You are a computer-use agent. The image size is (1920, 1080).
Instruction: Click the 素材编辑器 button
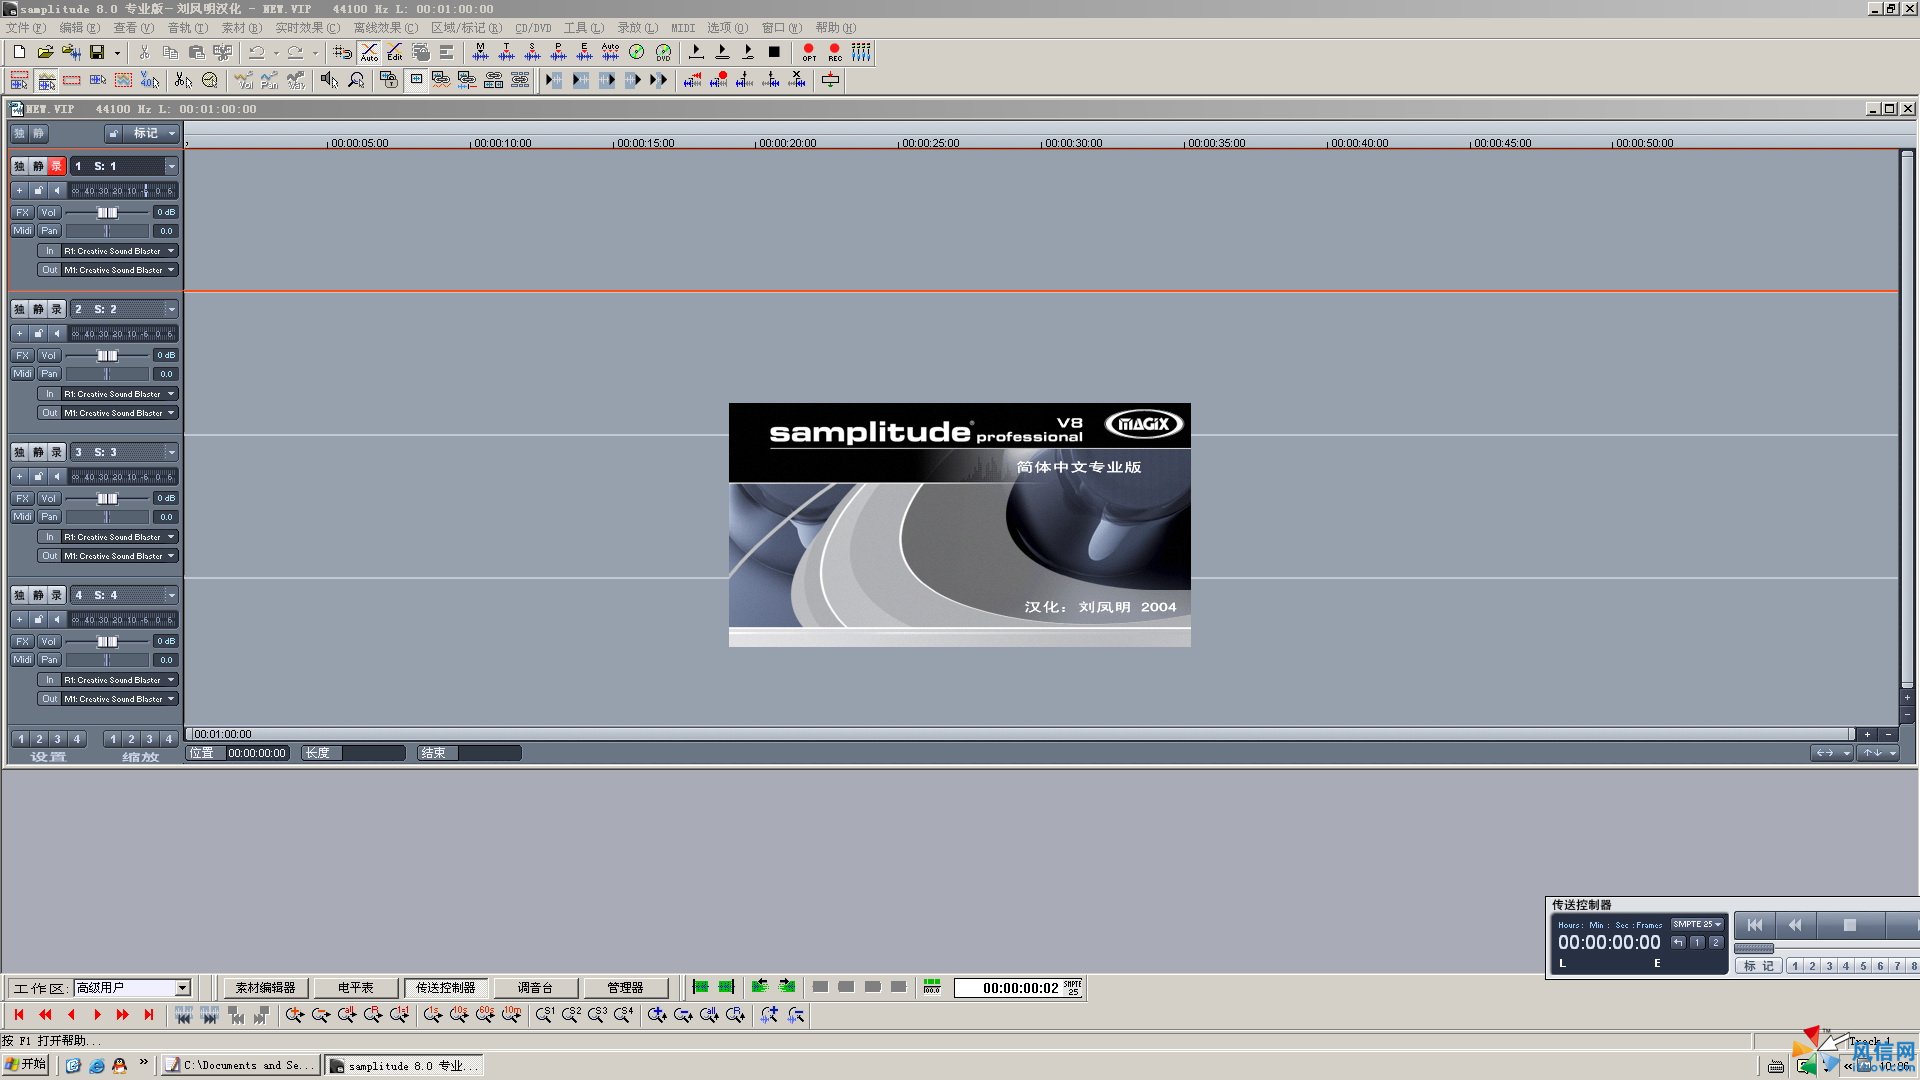coord(265,988)
